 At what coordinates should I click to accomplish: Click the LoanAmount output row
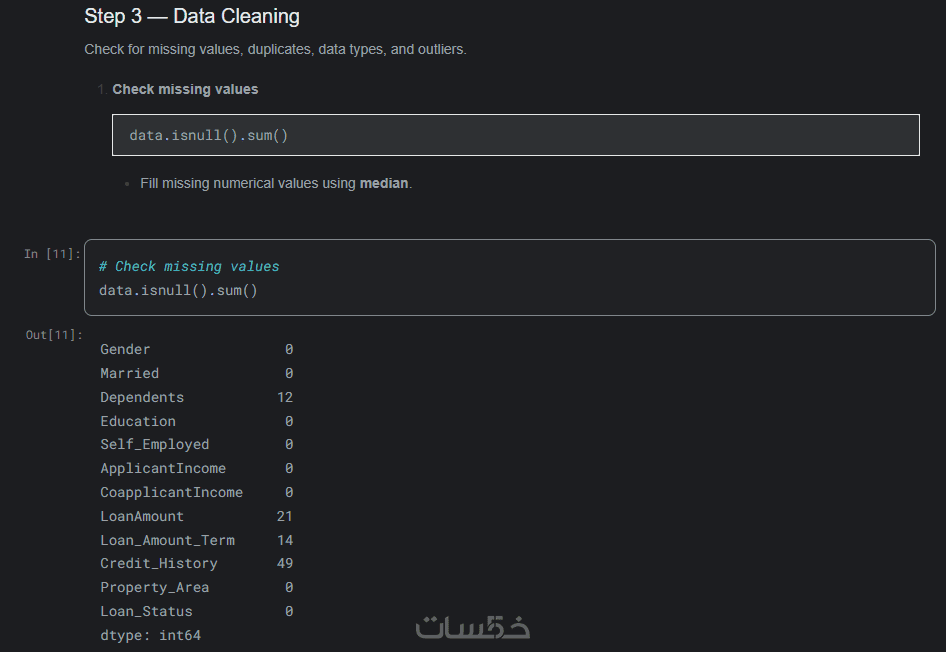[x=197, y=516]
